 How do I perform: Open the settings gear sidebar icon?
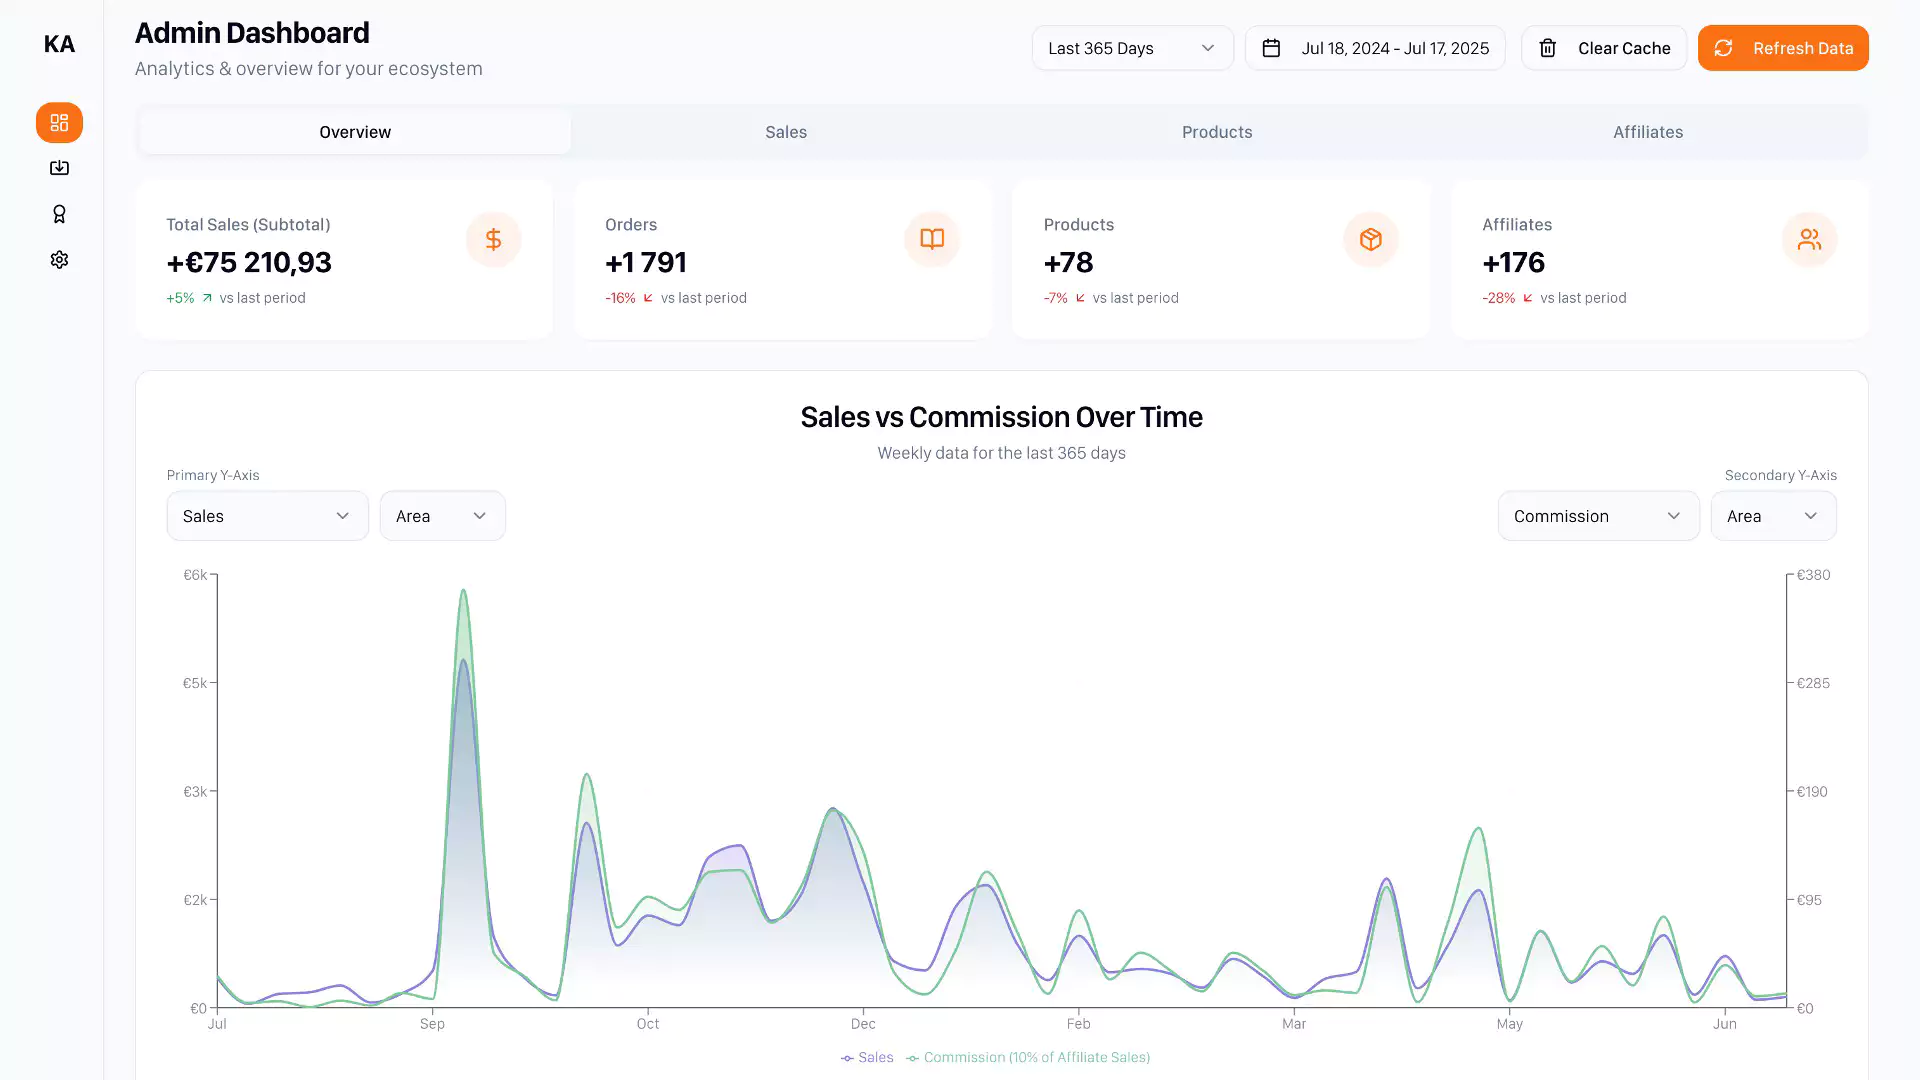[x=59, y=260]
